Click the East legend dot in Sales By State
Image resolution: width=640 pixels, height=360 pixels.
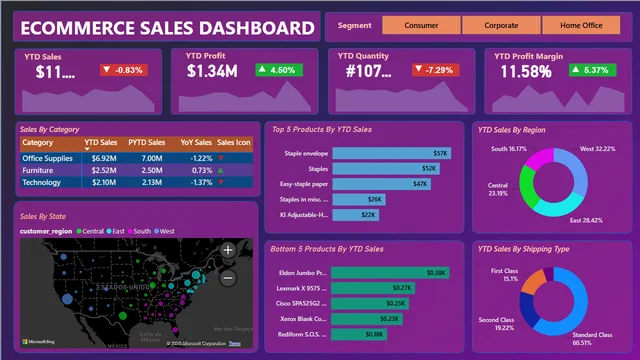(x=109, y=231)
